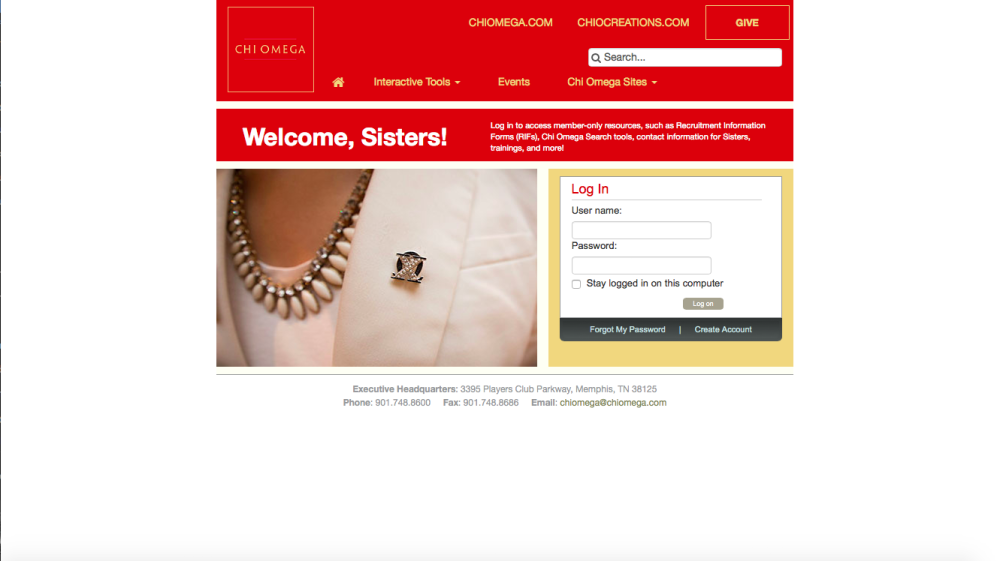
Task: Focus the Password field
Action: click(x=641, y=265)
